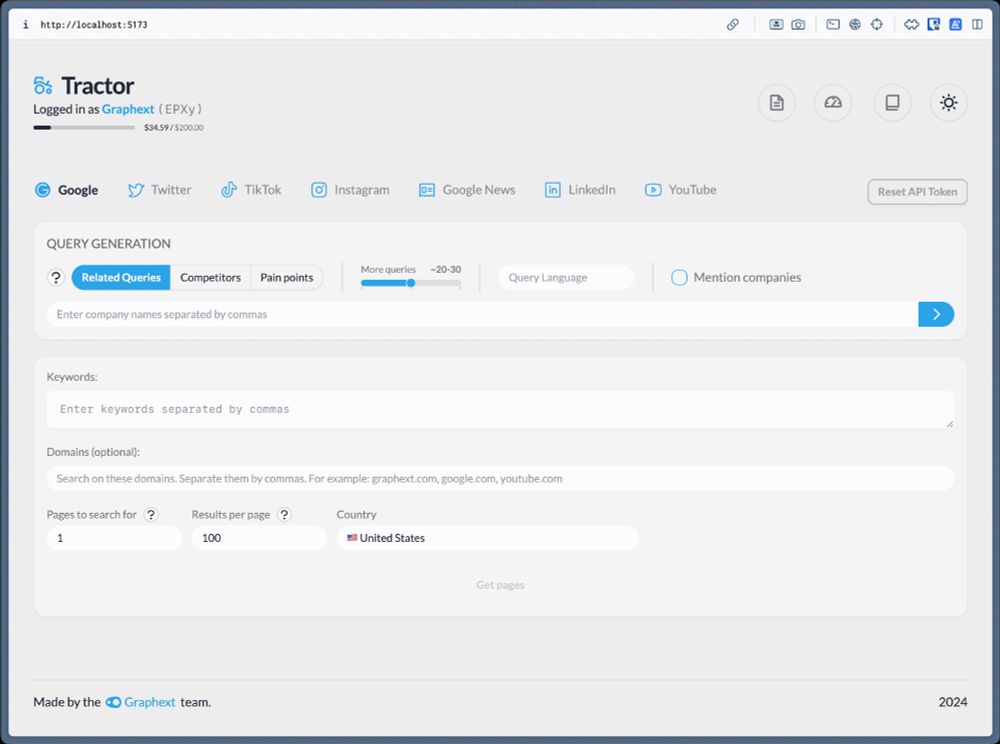This screenshot has width=1000, height=744.
Task: Select the Pain points option
Action: click(287, 277)
